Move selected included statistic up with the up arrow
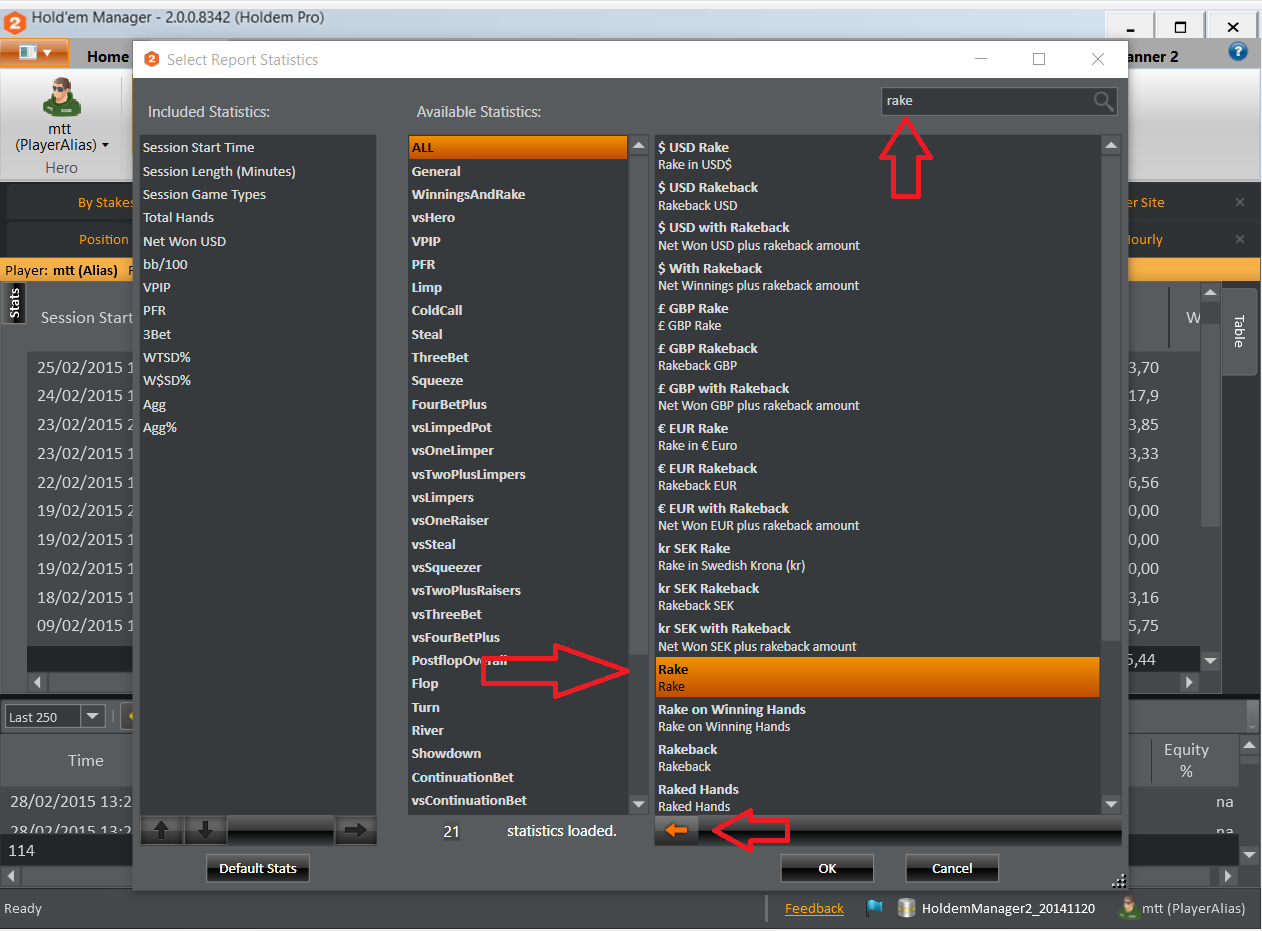This screenshot has width=1262, height=931. 161,830
